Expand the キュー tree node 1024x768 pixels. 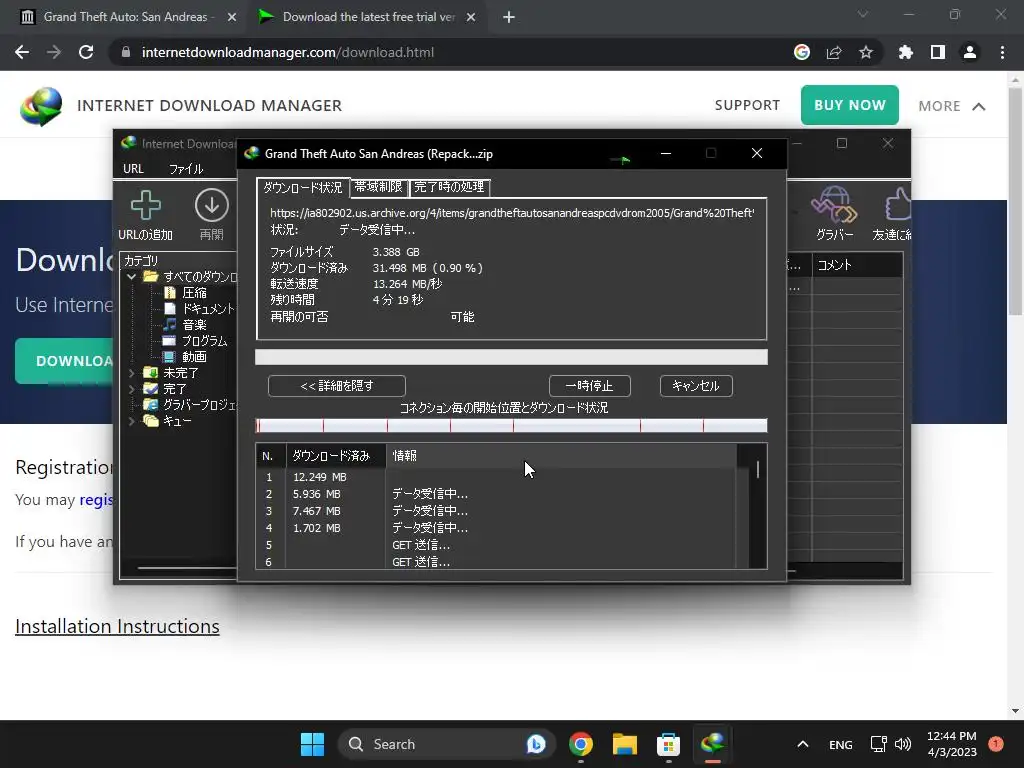pyautogui.click(x=131, y=421)
